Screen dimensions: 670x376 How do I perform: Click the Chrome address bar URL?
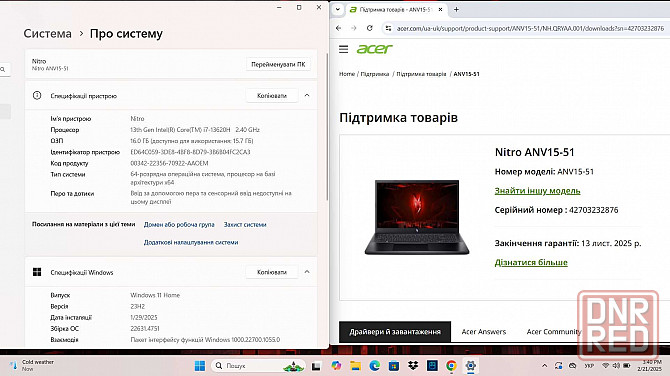(530, 28)
